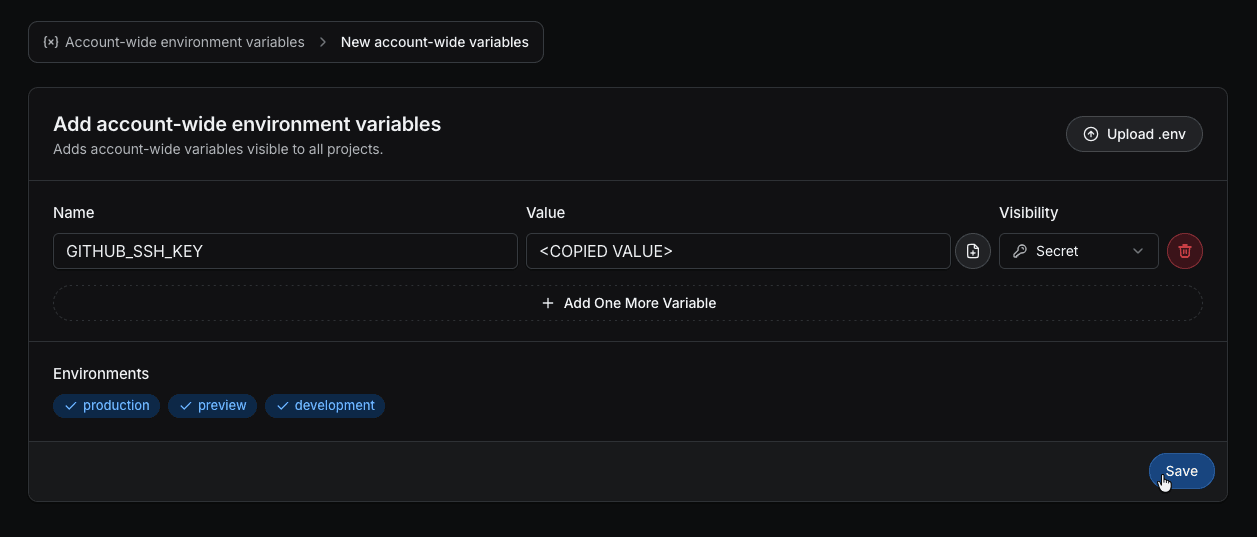Click the upload arrow icon
This screenshot has width=1257, height=537.
(1091, 134)
